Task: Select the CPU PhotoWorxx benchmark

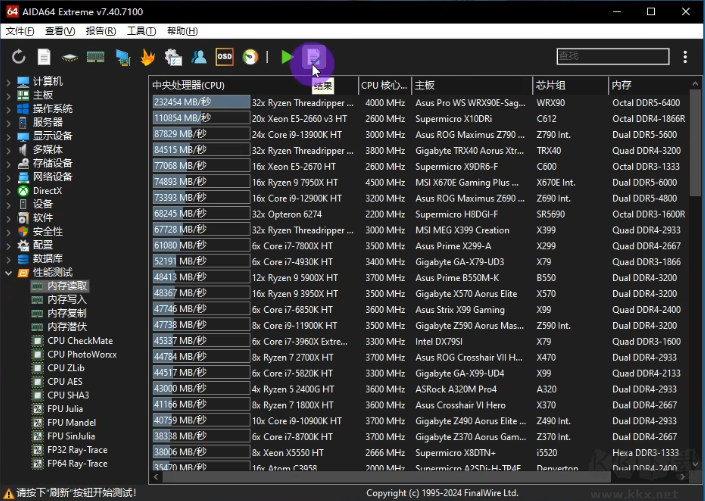Action: pos(82,354)
